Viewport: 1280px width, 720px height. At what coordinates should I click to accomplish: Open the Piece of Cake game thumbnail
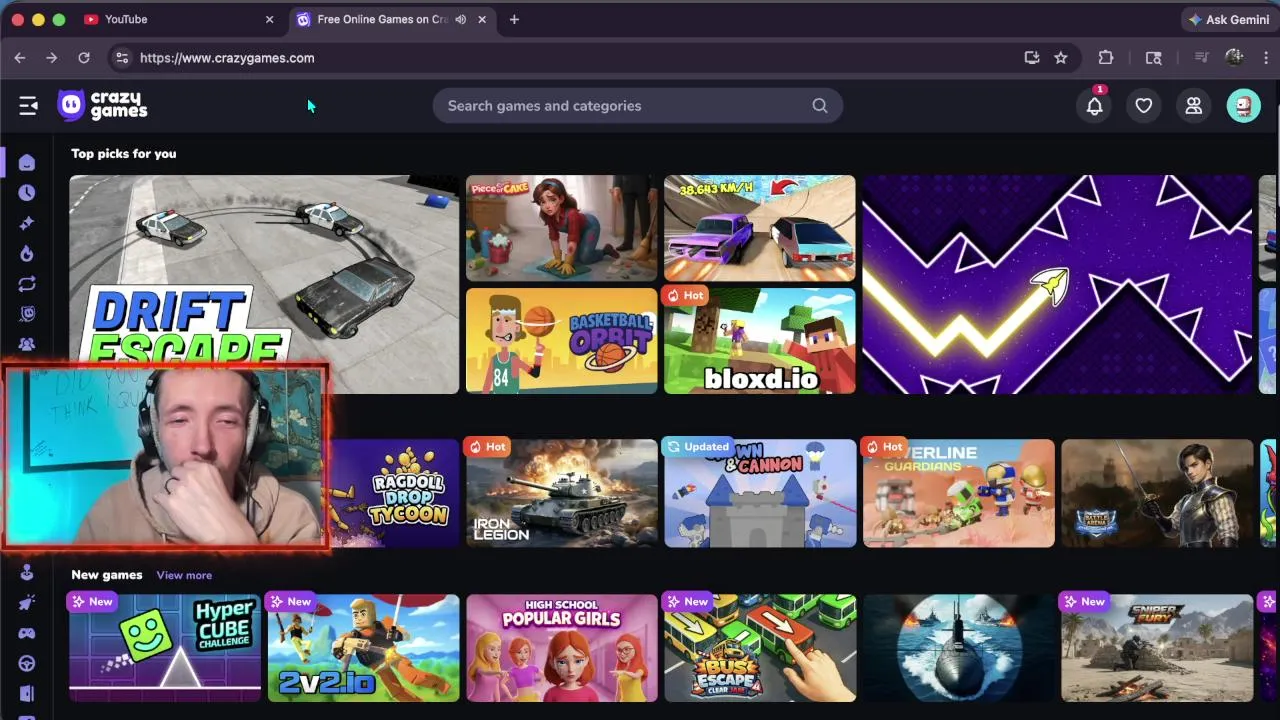tap(562, 228)
